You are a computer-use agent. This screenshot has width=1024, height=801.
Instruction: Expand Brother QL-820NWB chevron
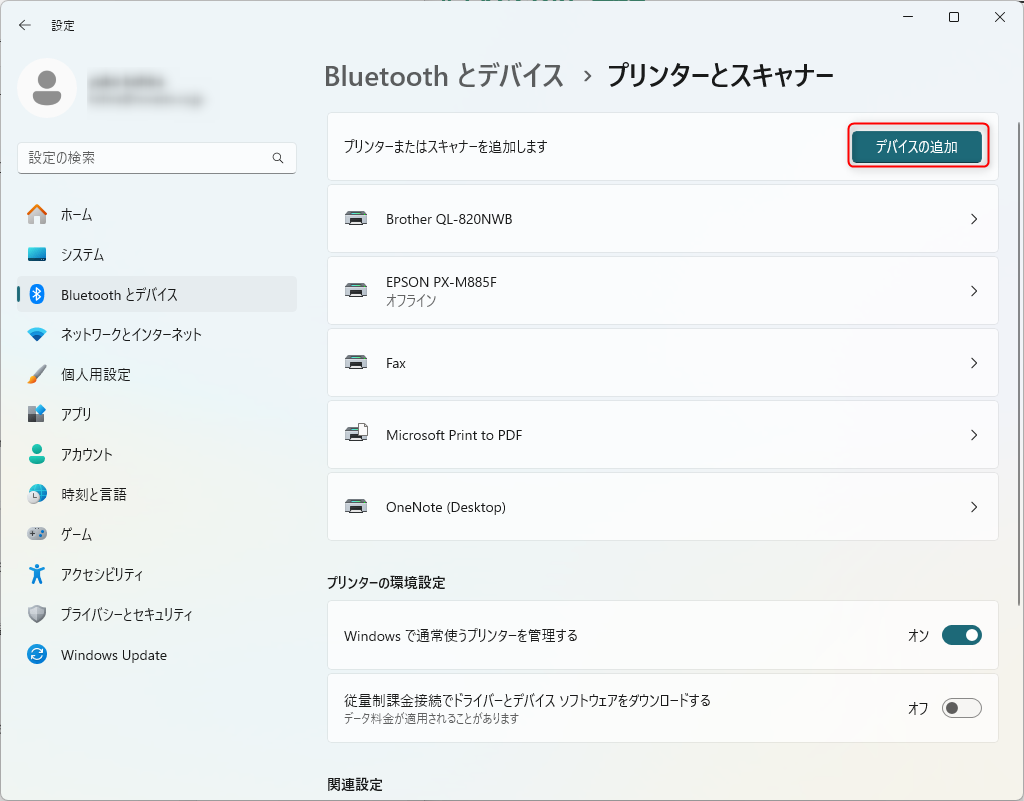click(x=974, y=219)
